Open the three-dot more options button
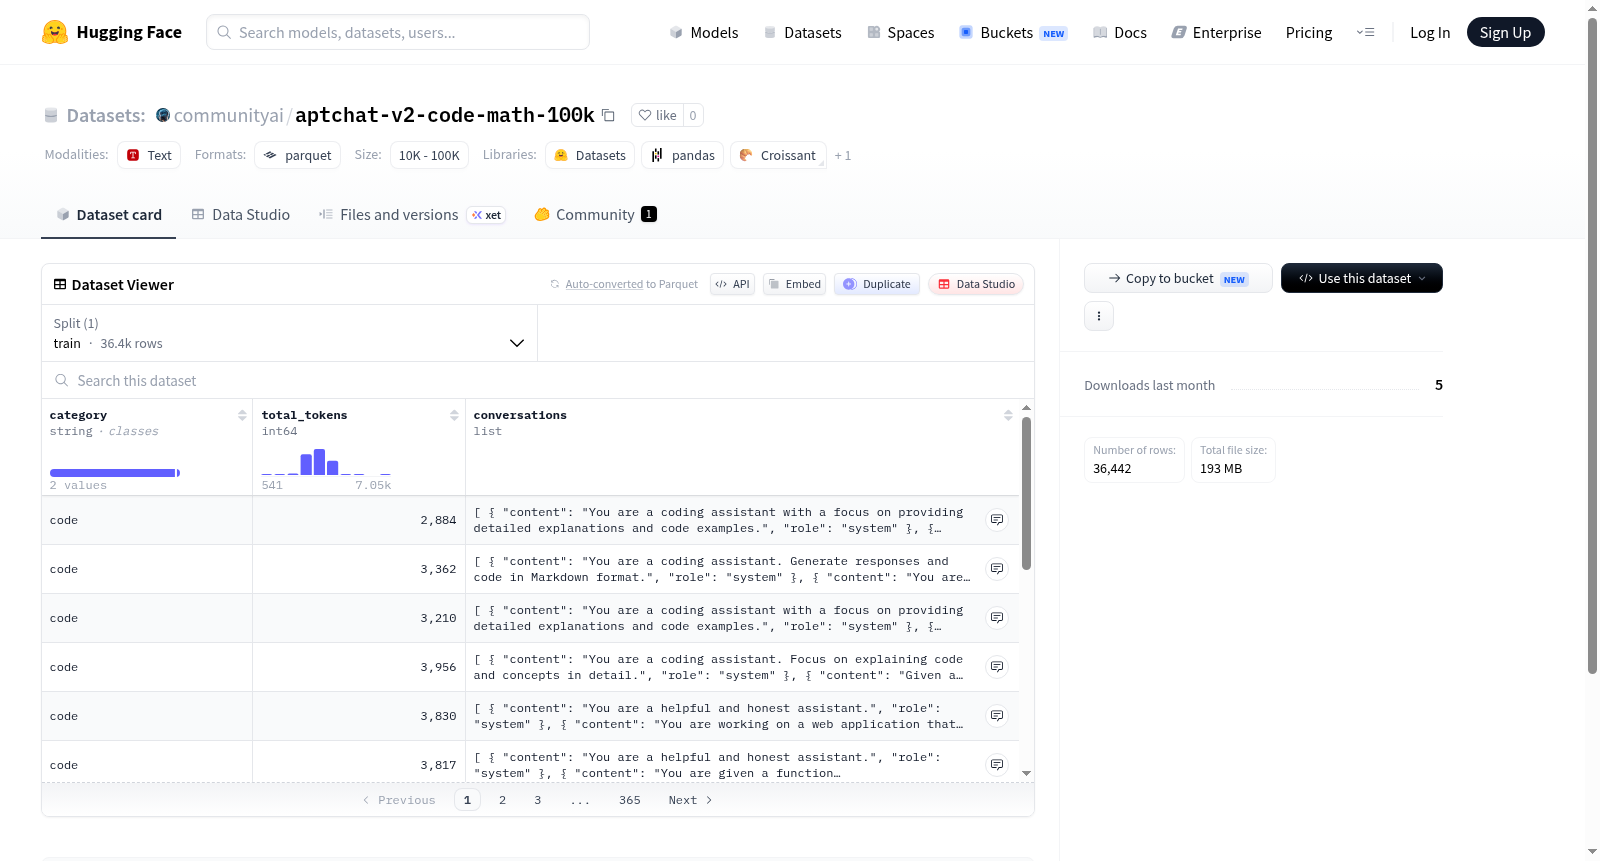 [x=1099, y=316]
